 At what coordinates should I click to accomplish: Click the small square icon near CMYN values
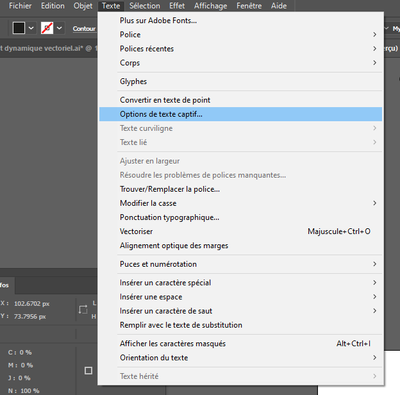pyautogui.click(x=88, y=370)
